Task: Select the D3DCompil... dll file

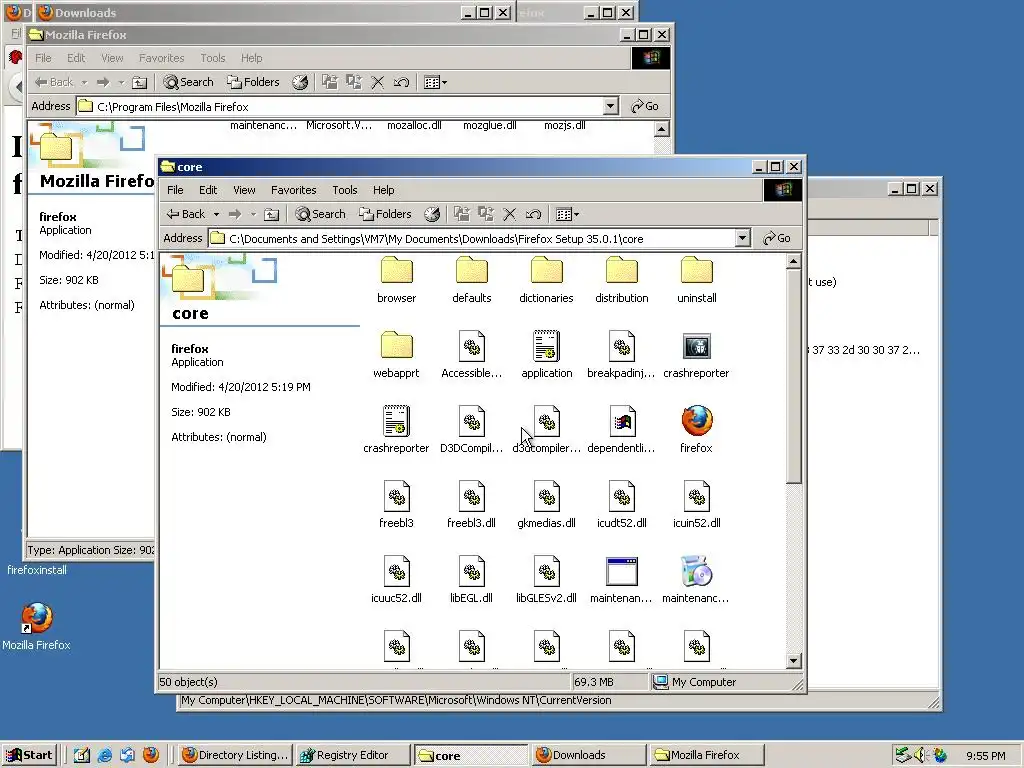Action: (x=472, y=430)
